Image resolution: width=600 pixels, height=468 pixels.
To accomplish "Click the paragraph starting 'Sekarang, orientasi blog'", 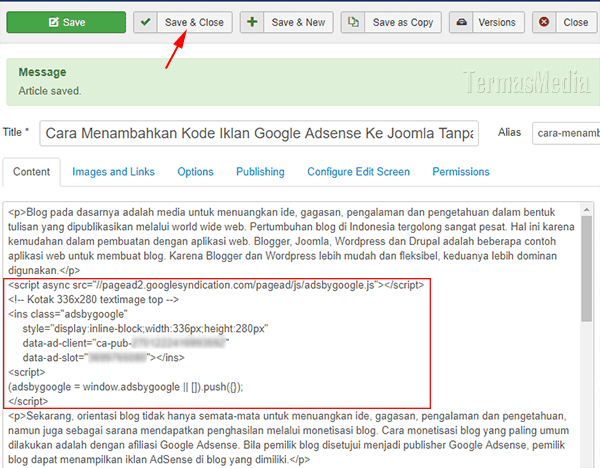I will pyautogui.click(x=289, y=438).
